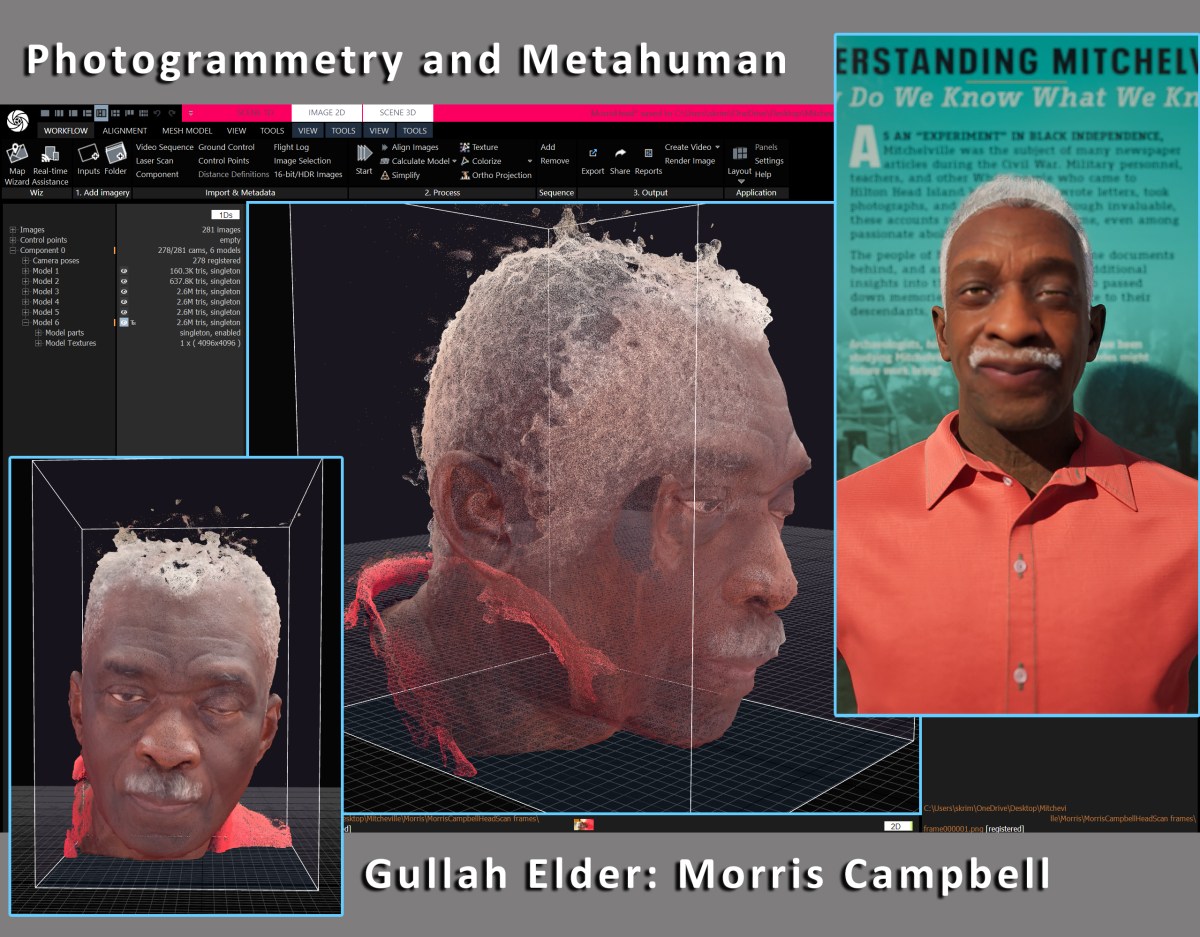1200x937 pixels.
Task: Switch to the ALIGNMENT ribbon tab
Action: 125,131
